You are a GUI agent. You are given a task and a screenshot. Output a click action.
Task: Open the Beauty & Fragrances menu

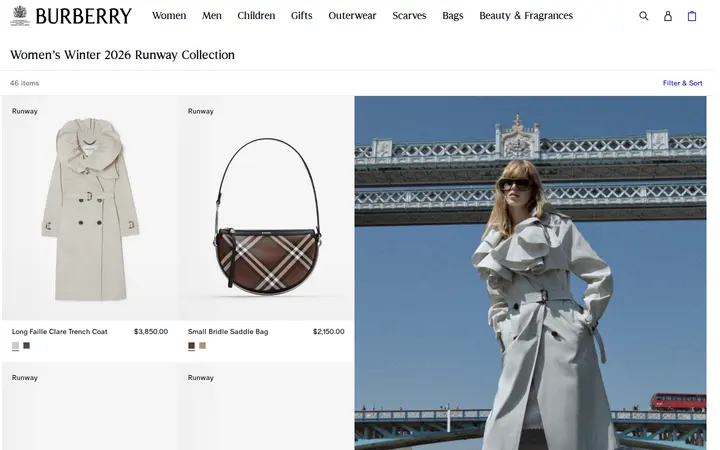[x=526, y=16]
